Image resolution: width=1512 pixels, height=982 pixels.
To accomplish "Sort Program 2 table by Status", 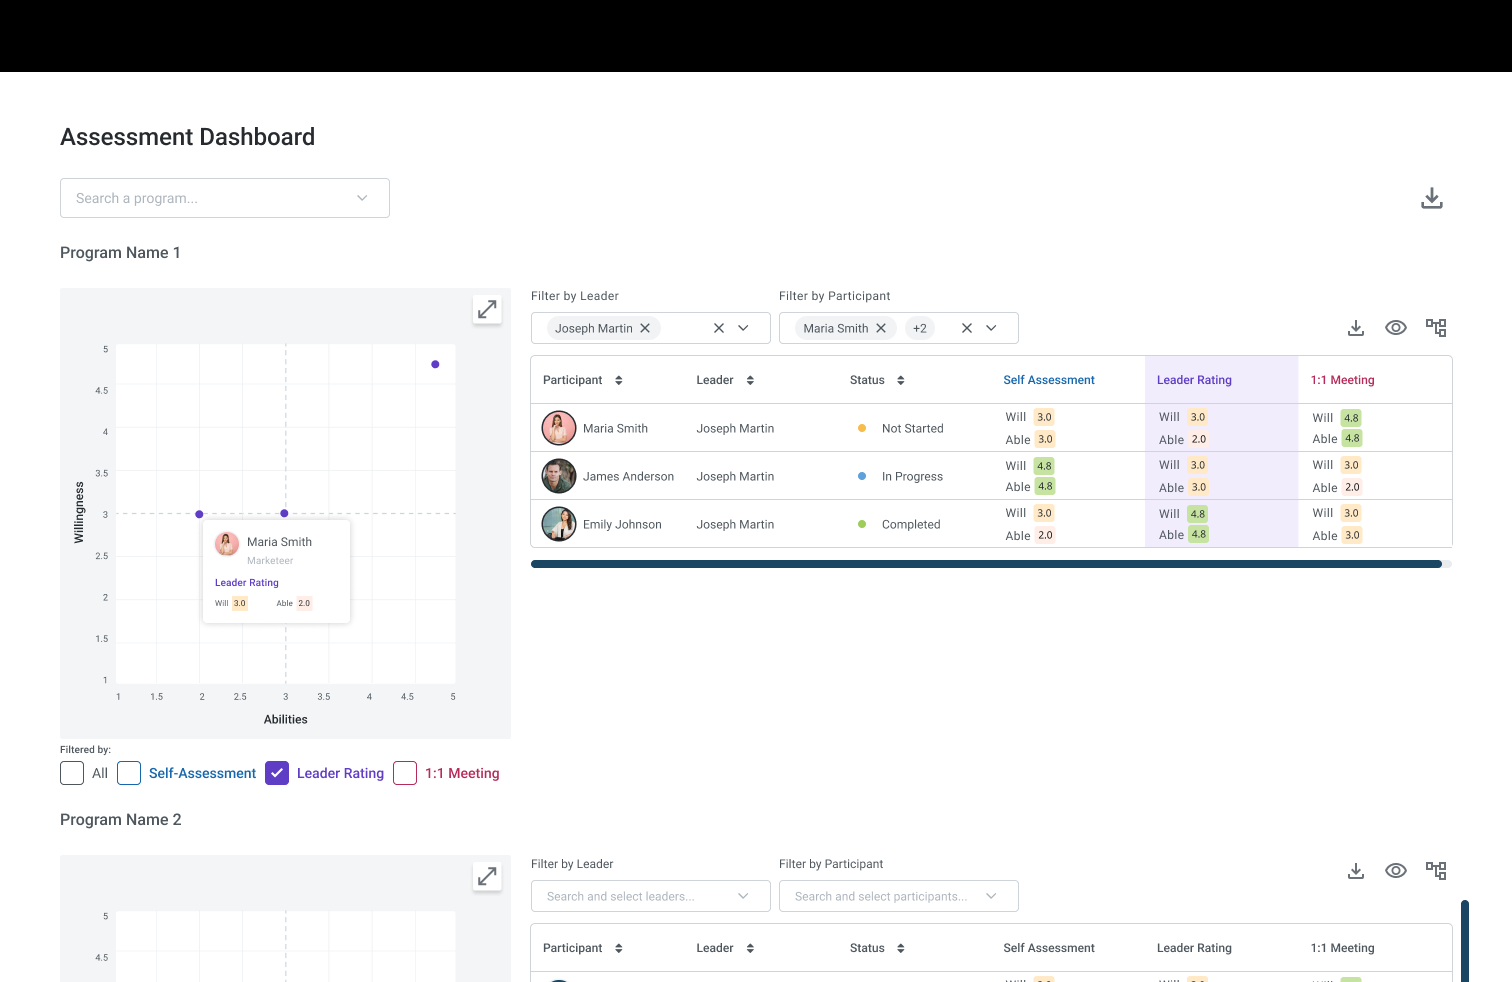I will click(901, 948).
